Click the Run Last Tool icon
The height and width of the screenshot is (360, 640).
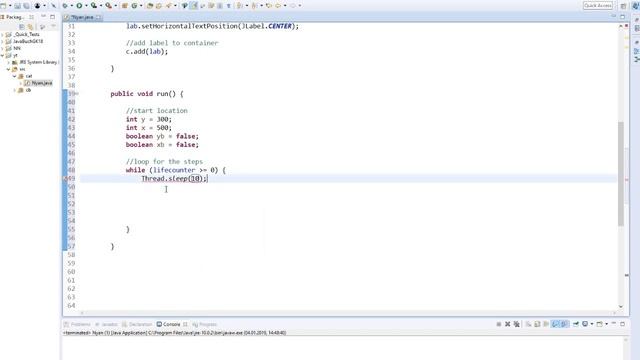point(109,6)
